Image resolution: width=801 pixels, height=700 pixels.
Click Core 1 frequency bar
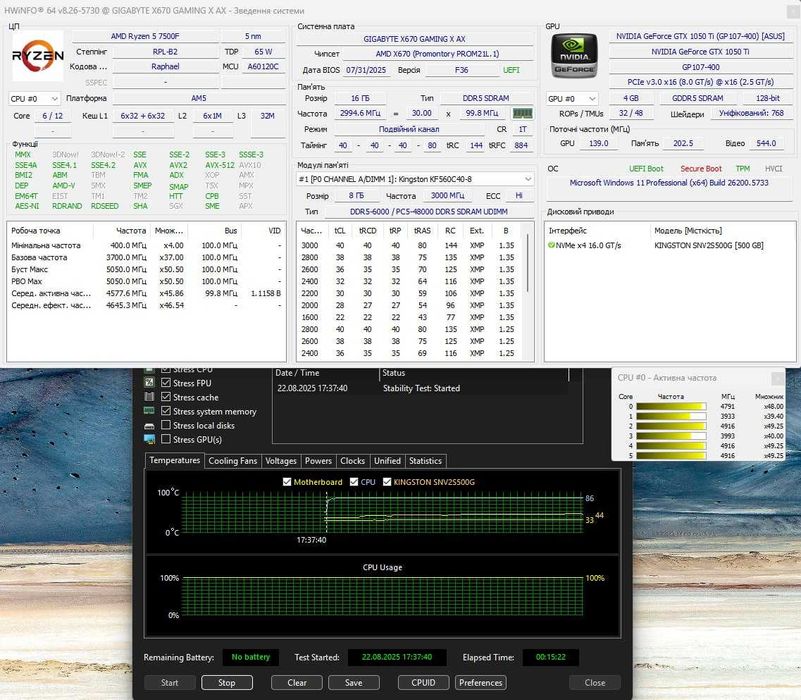pos(671,416)
